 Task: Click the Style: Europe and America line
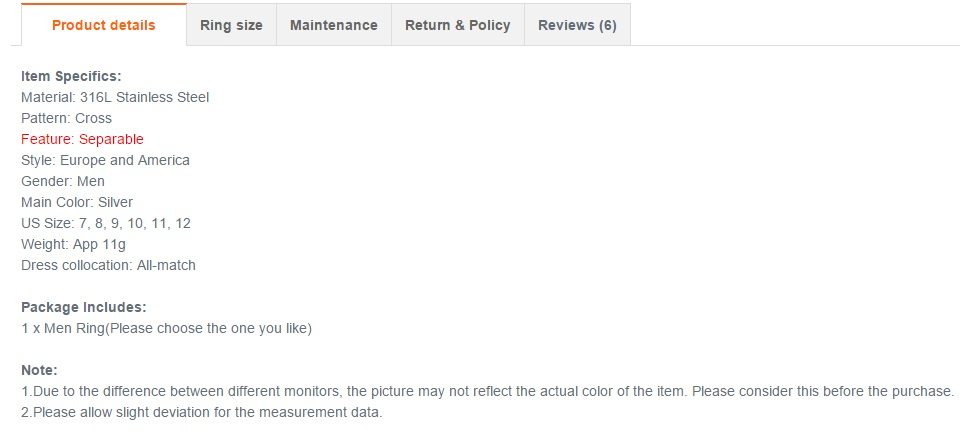(x=105, y=160)
